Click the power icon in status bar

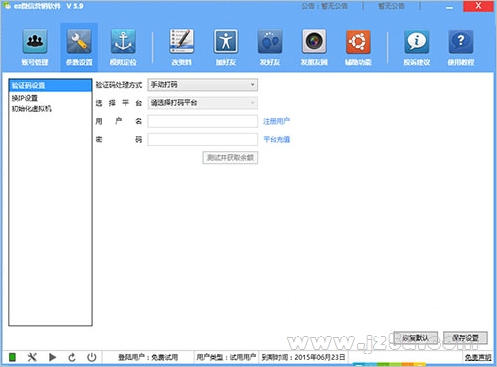[x=92, y=357]
